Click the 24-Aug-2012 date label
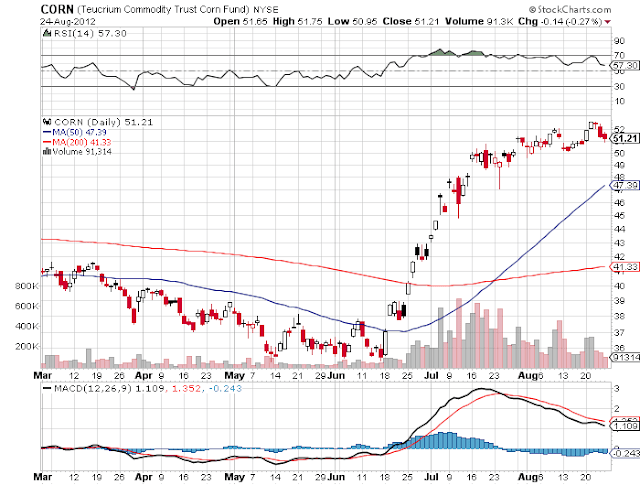Image resolution: width=640 pixels, height=485 pixels. [x=68, y=22]
